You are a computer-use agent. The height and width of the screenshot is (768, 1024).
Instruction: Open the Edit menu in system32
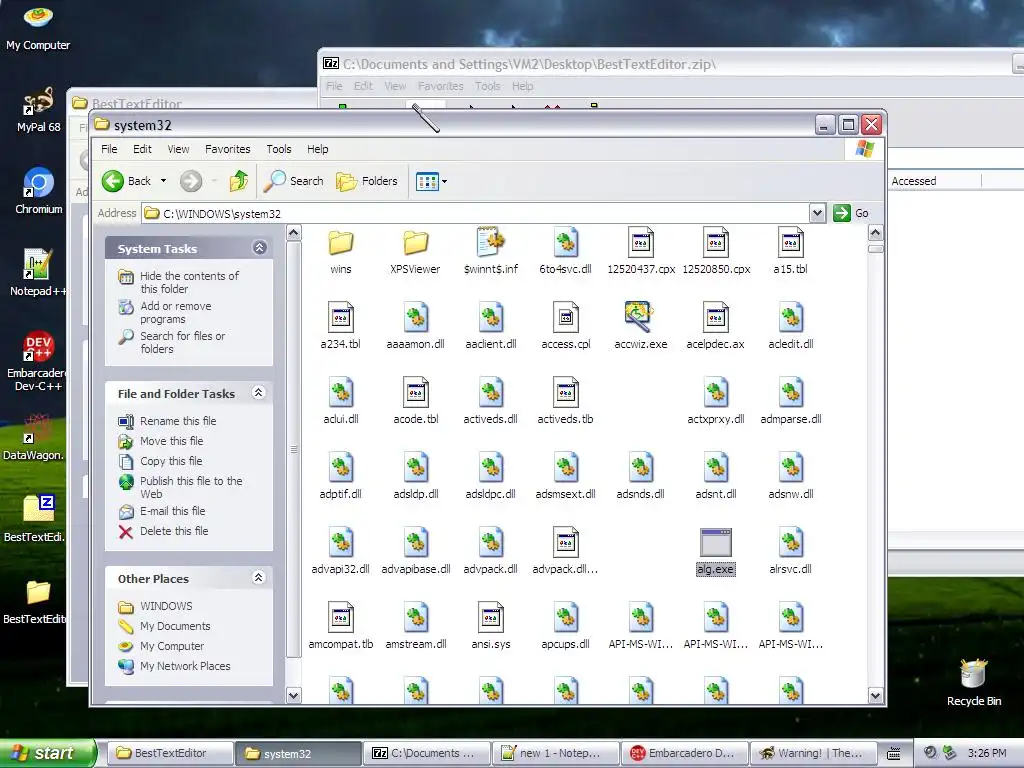(142, 149)
